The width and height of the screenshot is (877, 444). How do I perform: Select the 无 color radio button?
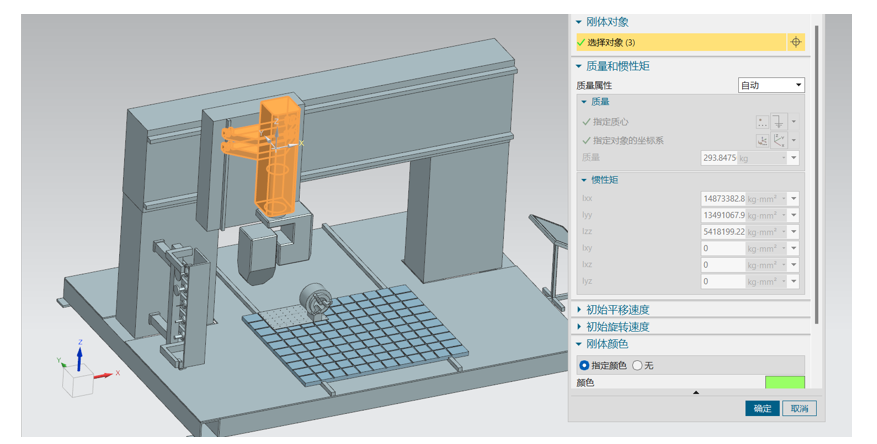click(637, 365)
